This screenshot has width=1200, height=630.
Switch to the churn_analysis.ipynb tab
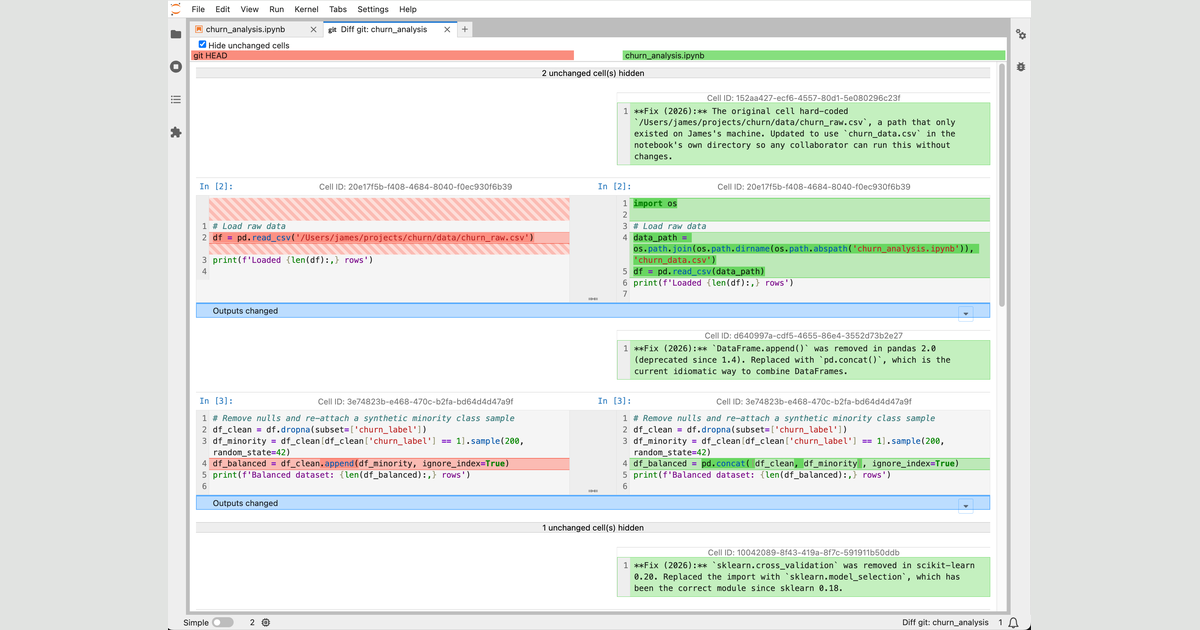click(255, 29)
